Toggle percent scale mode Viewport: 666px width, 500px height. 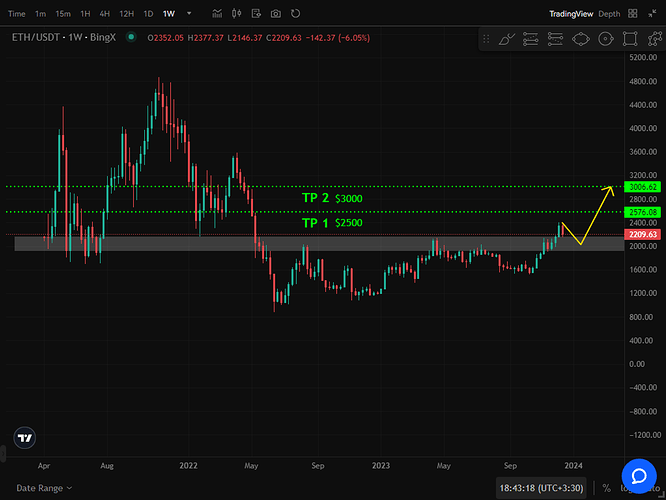tap(606, 488)
